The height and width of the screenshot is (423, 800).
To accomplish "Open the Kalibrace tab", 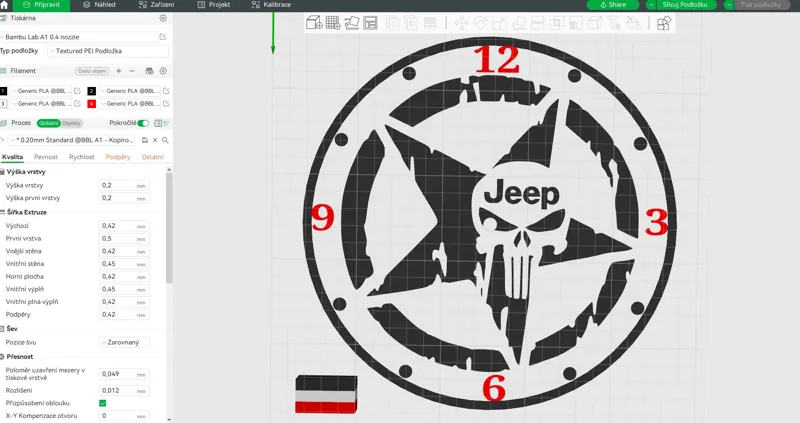I will [x=271, y=5].
